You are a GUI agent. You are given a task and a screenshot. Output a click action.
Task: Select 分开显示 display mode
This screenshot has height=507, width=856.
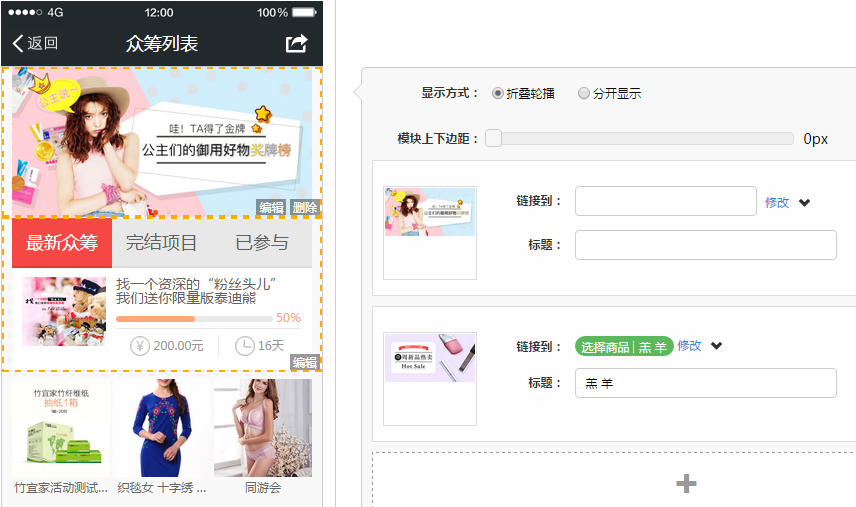click(x=584, y=93)
